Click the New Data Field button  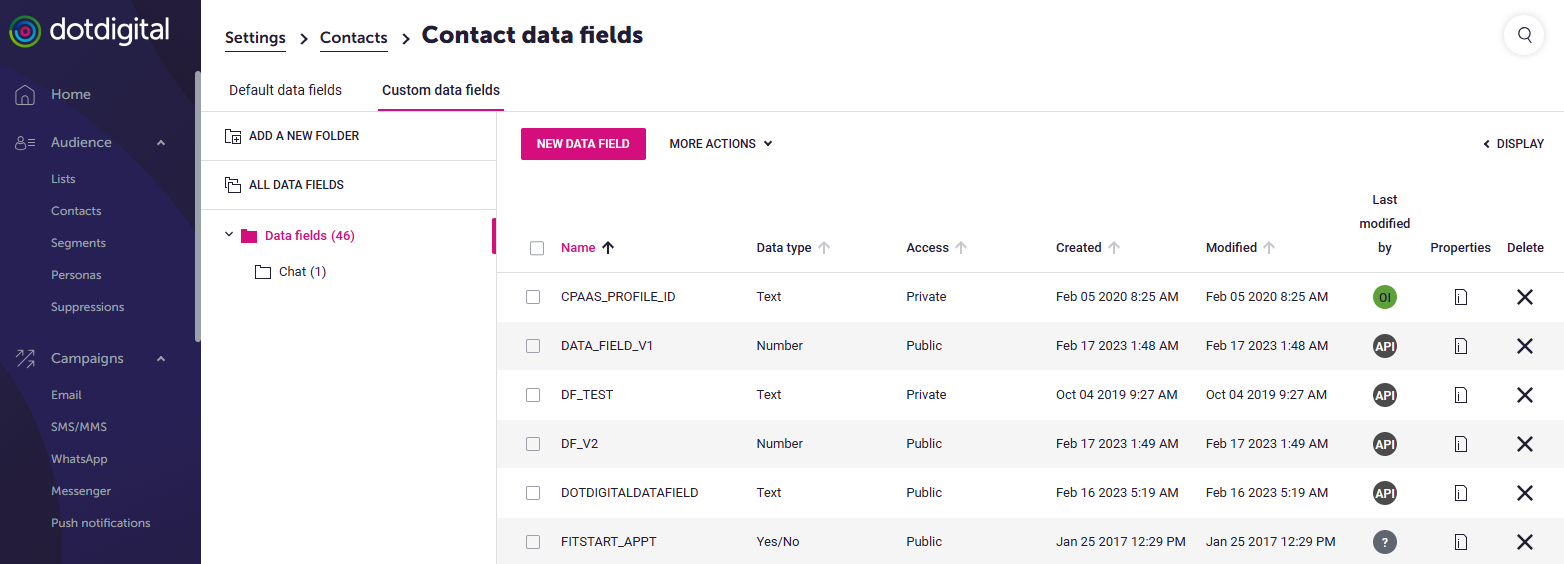pyautogui.click(x=583, y=144)
